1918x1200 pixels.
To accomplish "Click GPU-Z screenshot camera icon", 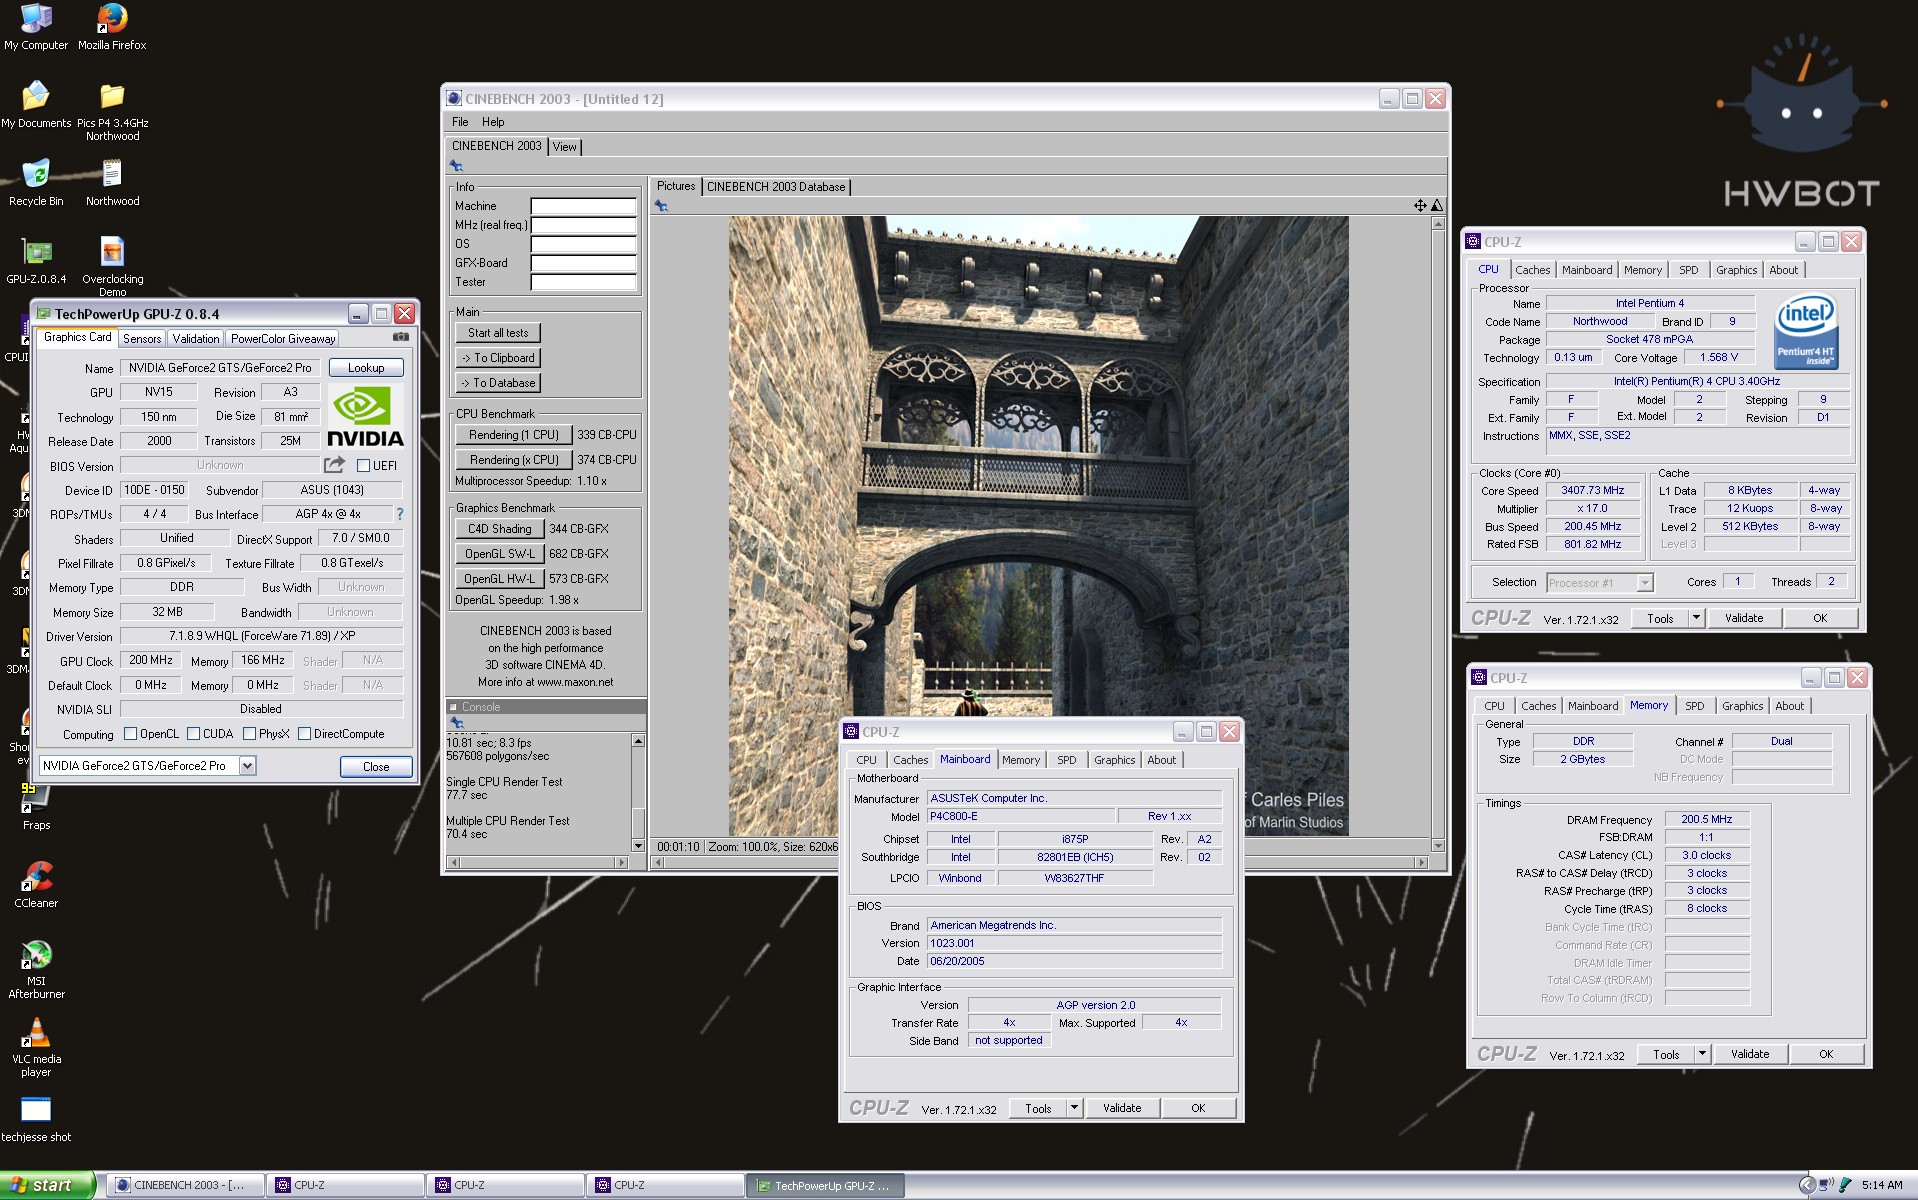I will [x=400, y=338].
